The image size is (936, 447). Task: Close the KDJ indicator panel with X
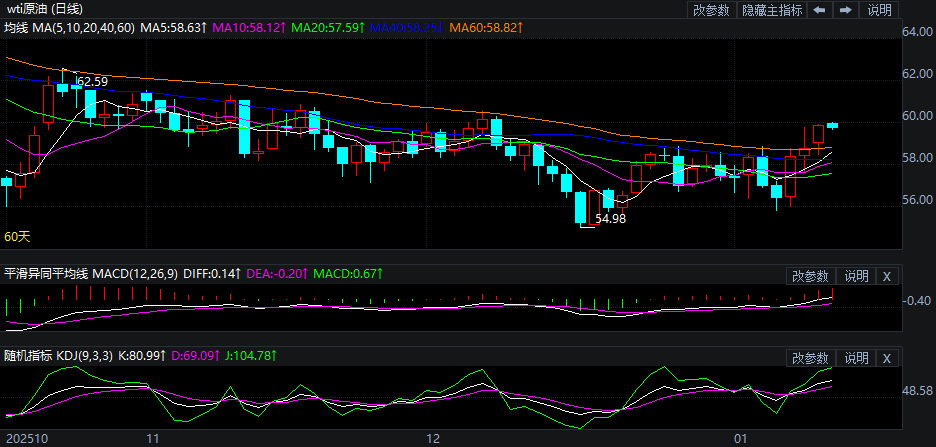pyautogui.click(x=887, y=357)
